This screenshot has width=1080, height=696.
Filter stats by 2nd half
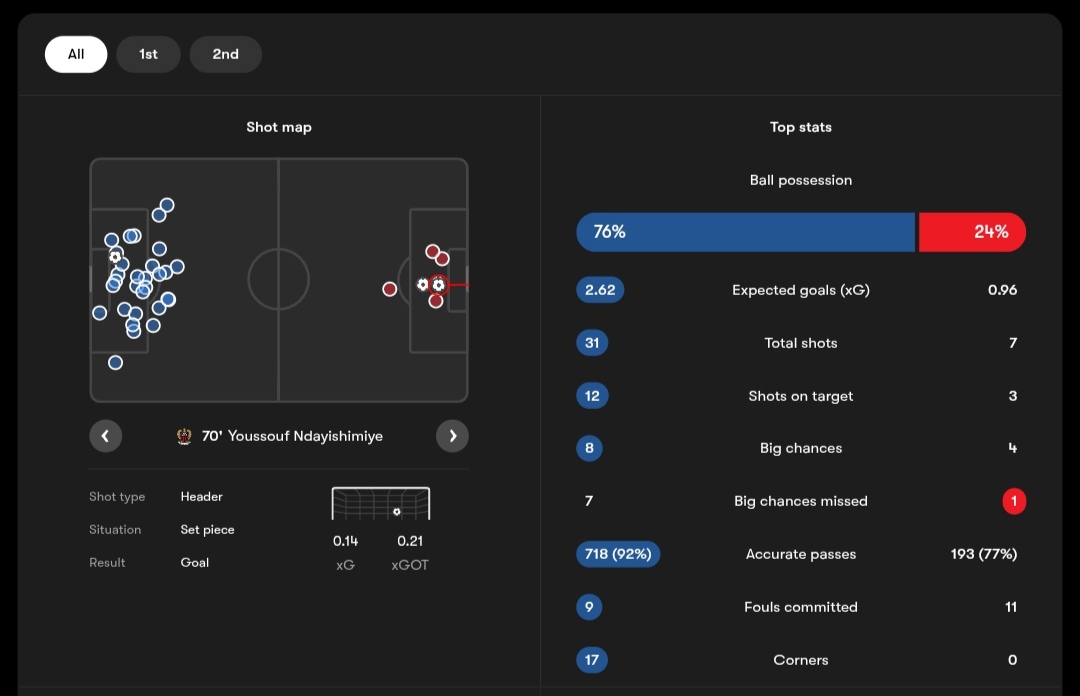click(226, 54)
